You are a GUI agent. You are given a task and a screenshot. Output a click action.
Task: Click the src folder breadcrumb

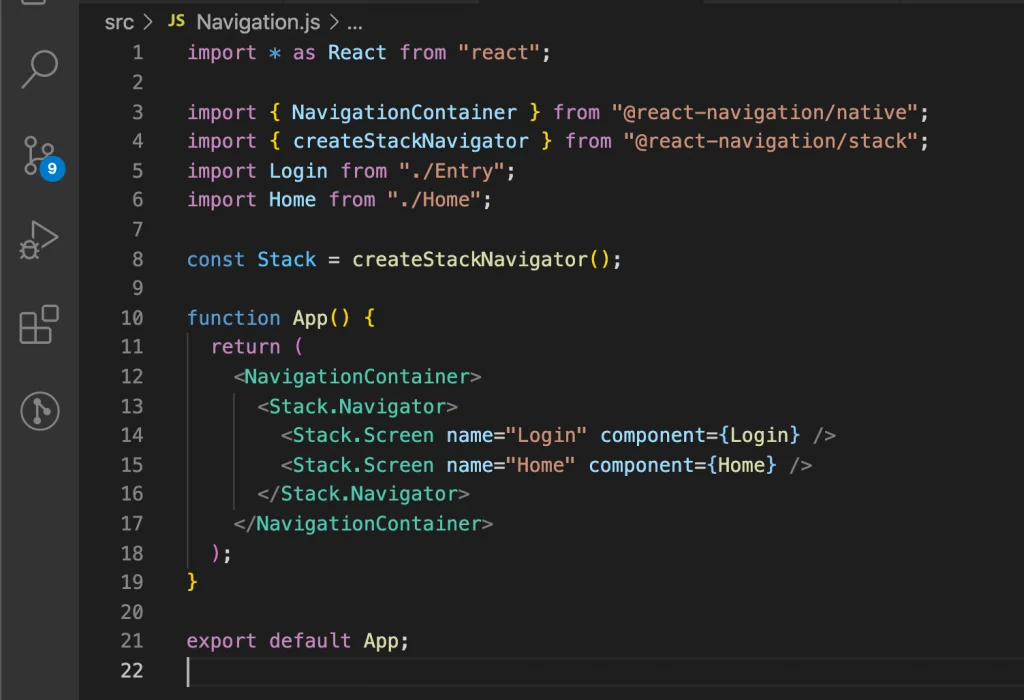click(x=119, y=22)
